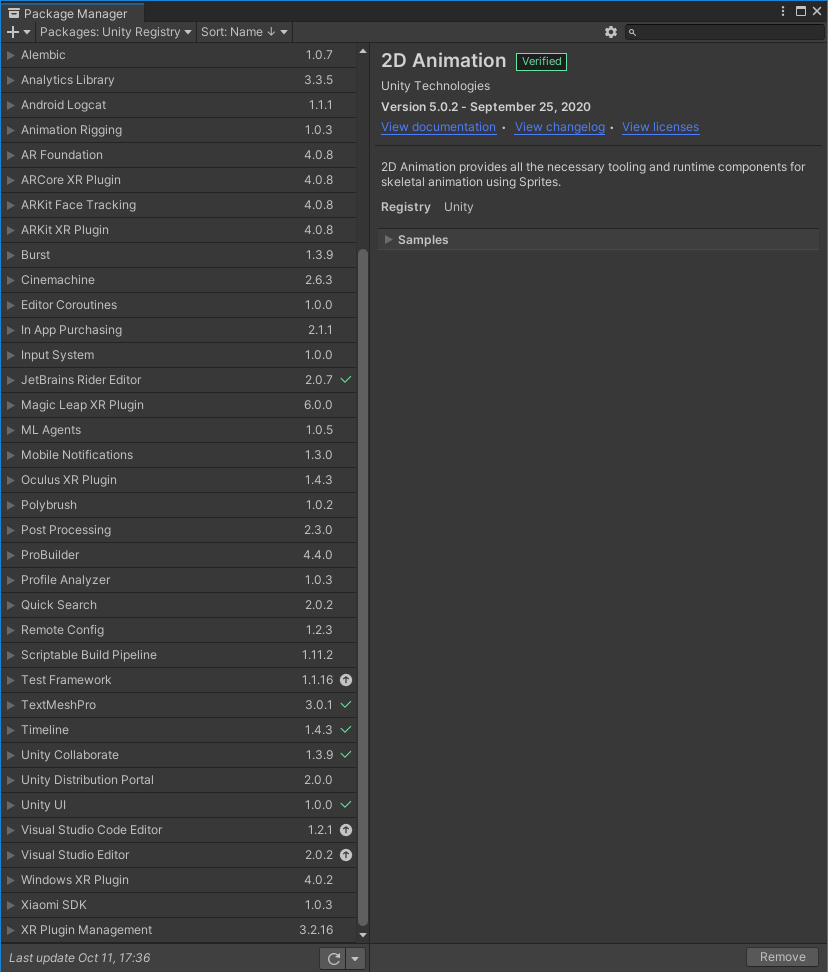Expand the Samples section

[x=389, y=240]
